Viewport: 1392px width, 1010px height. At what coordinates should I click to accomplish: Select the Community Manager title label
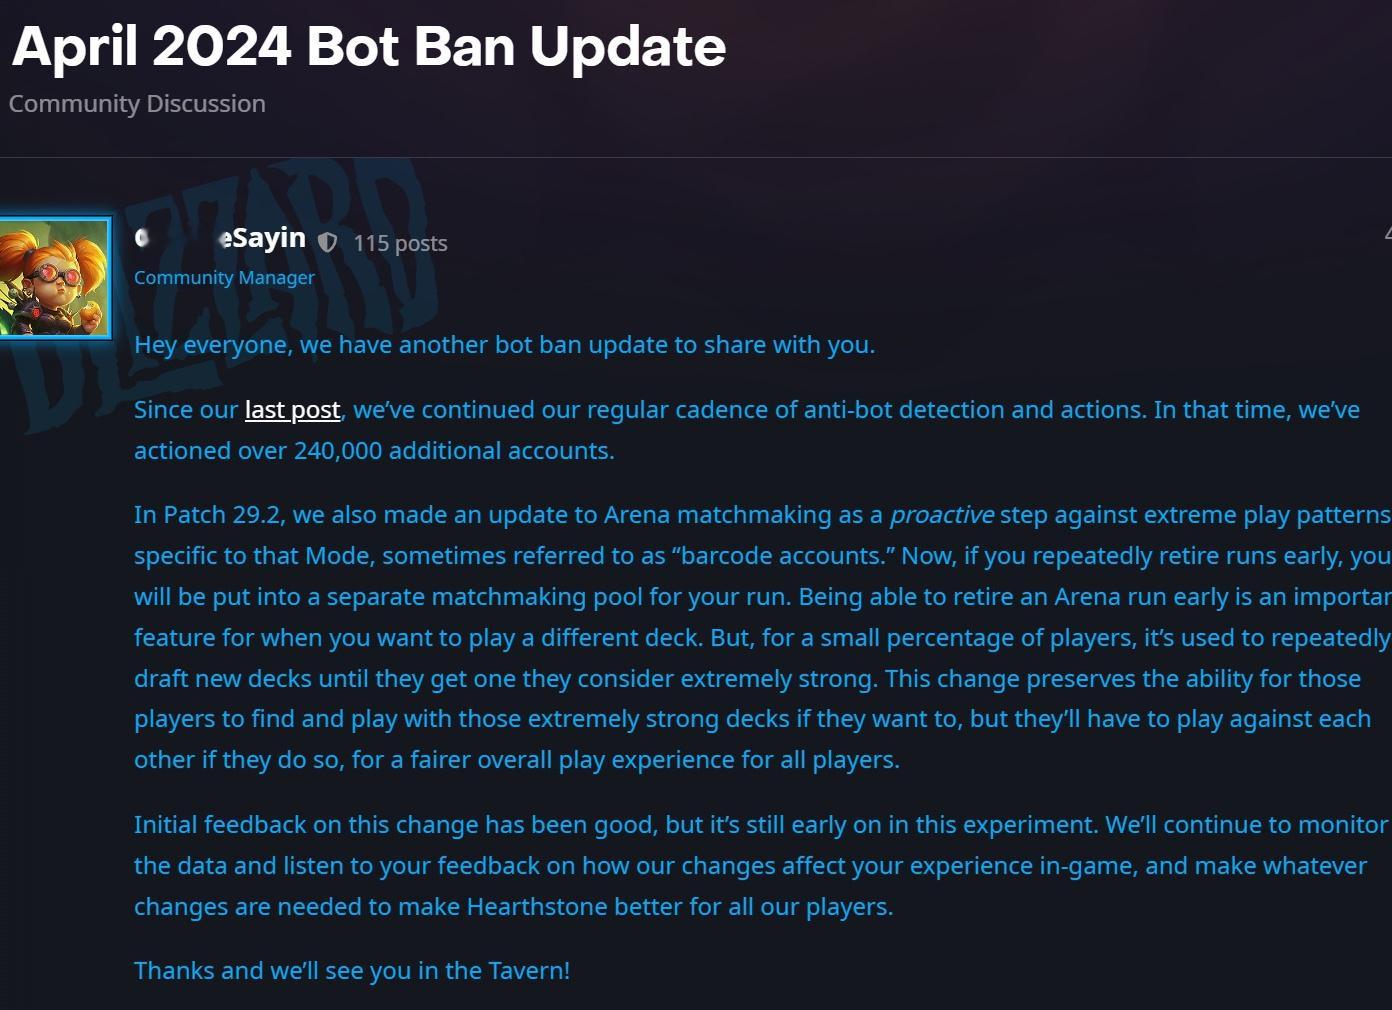click(x=224, y=278)
